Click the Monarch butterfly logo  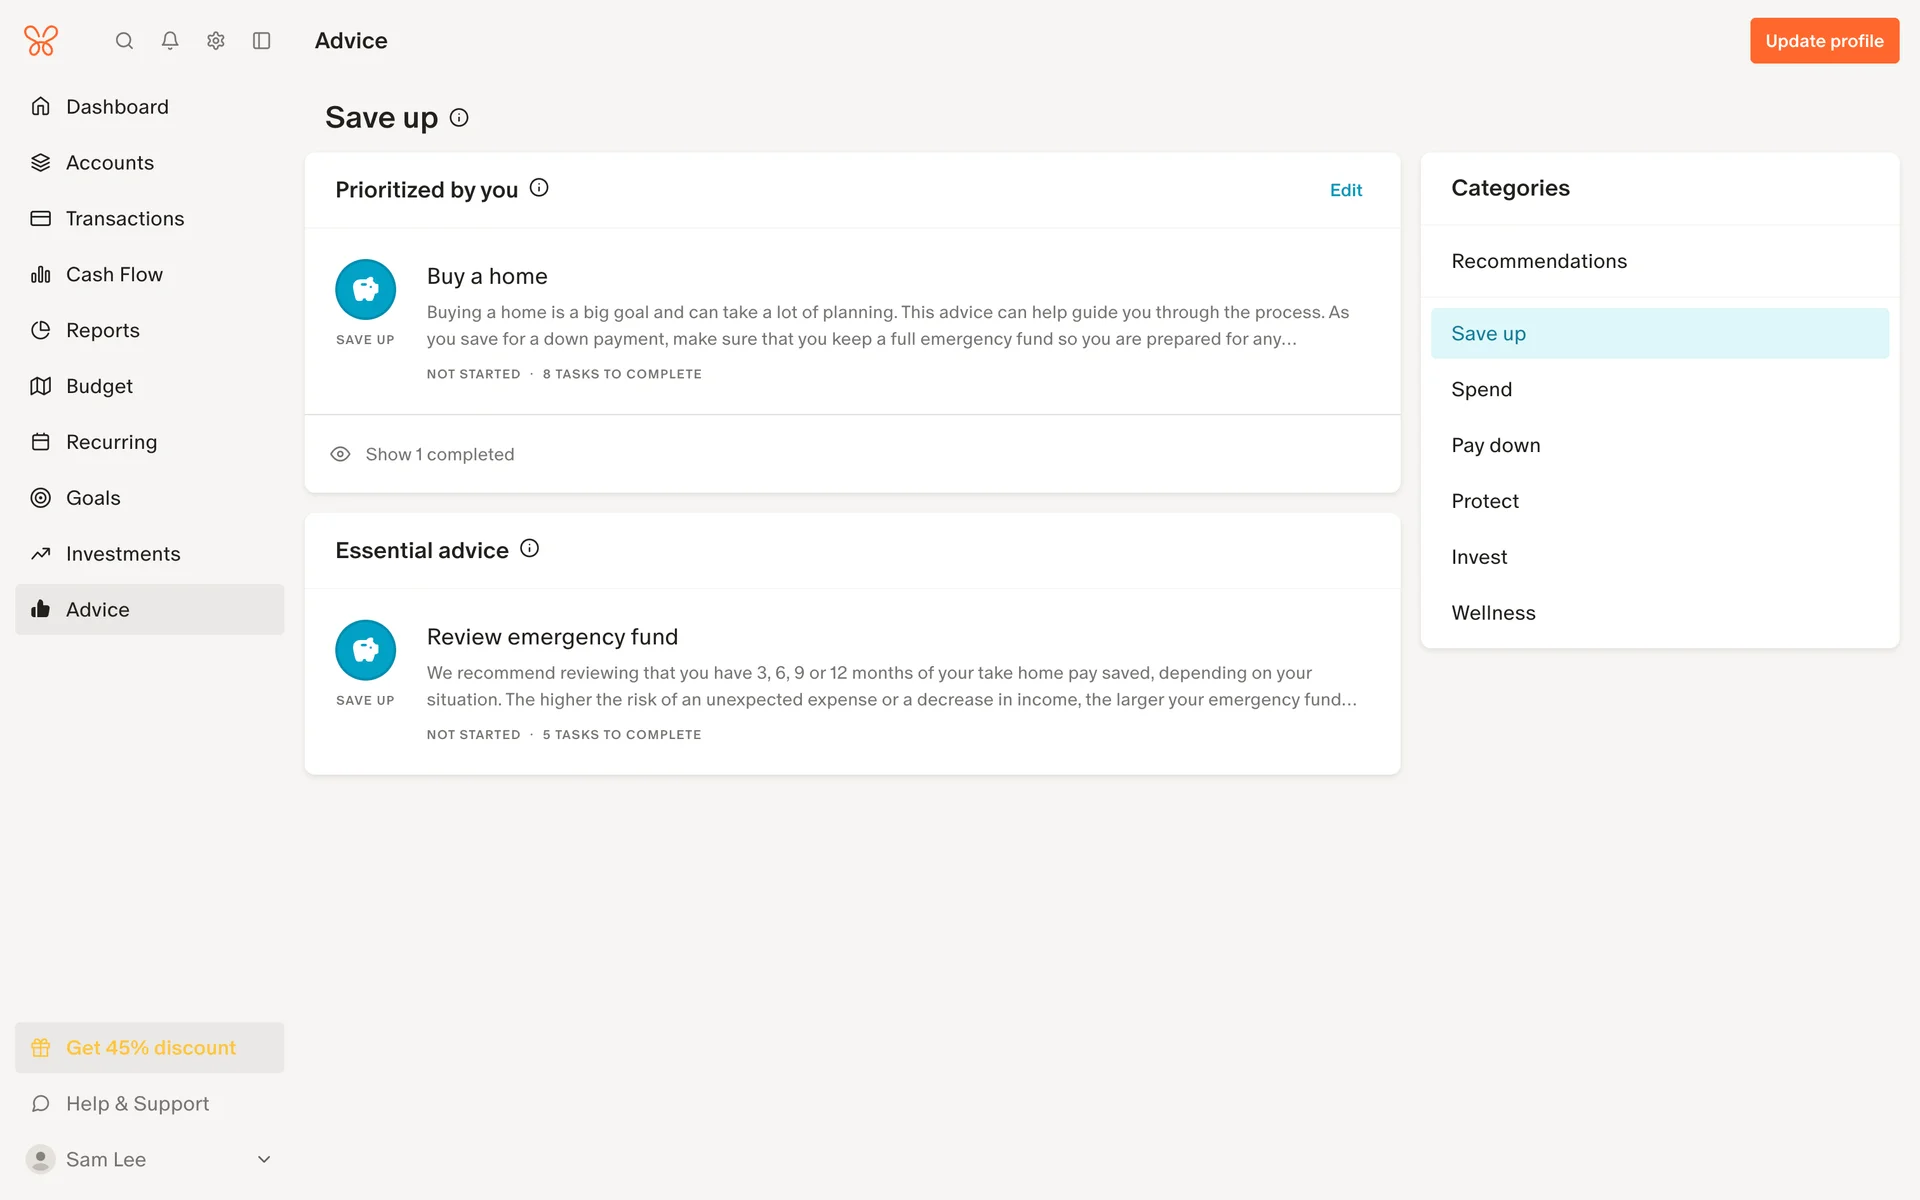pyautogui.click(x=41, y=41)
